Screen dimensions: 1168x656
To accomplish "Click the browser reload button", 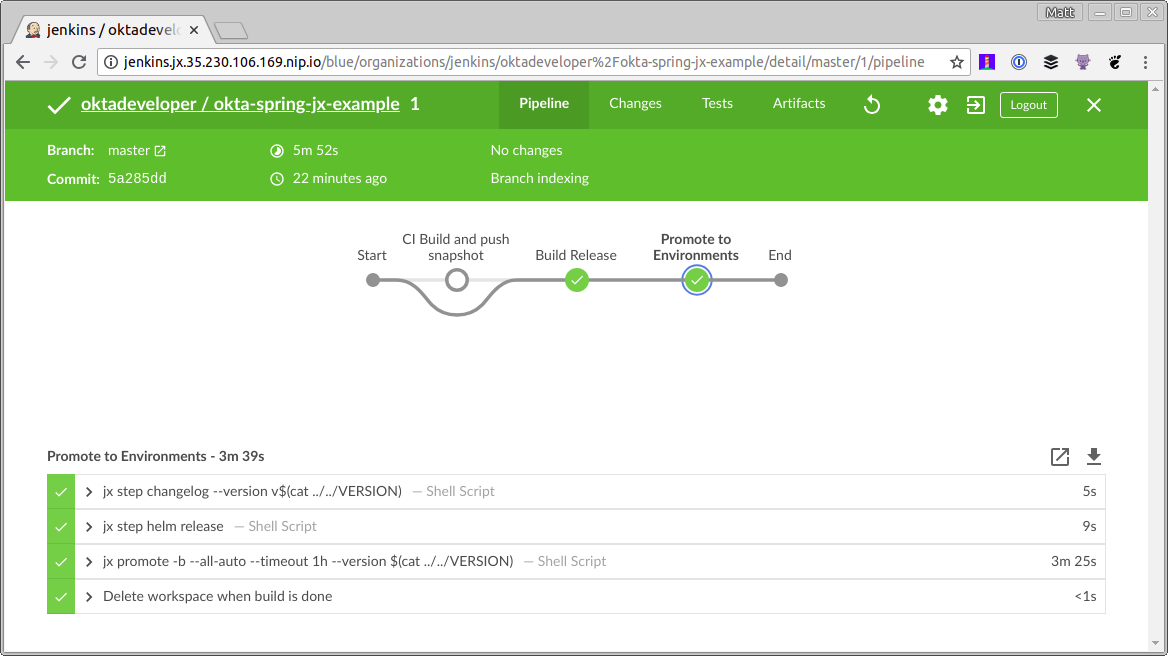I will 79,62.
